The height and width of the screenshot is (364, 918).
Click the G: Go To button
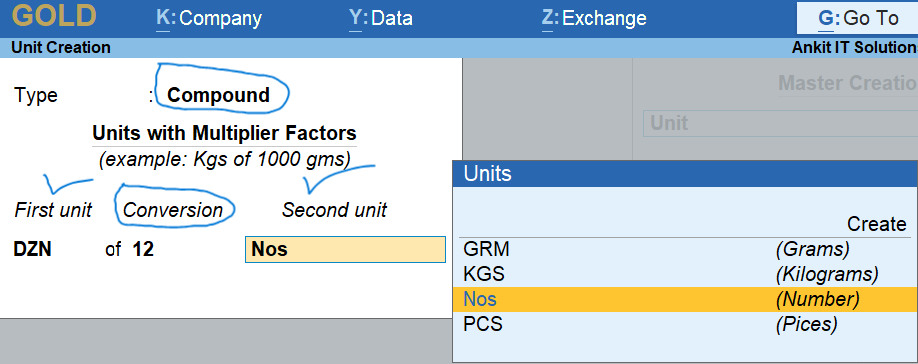click(858, 19)
